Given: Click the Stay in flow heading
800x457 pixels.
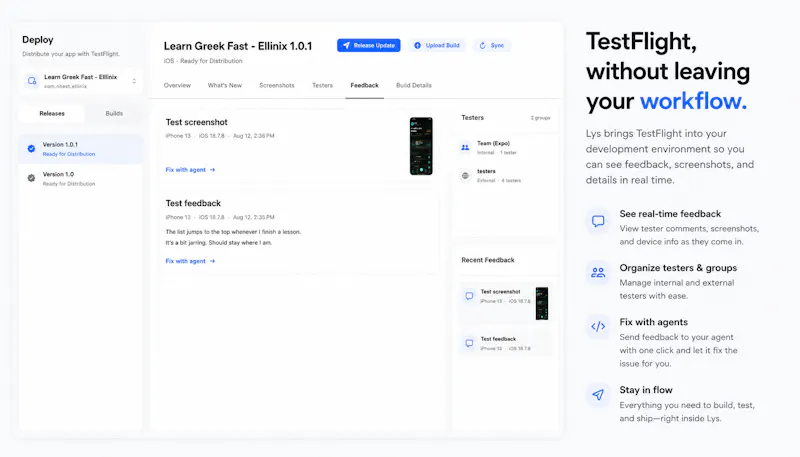Looking at the screenshot, I should [x=646, y=390].
